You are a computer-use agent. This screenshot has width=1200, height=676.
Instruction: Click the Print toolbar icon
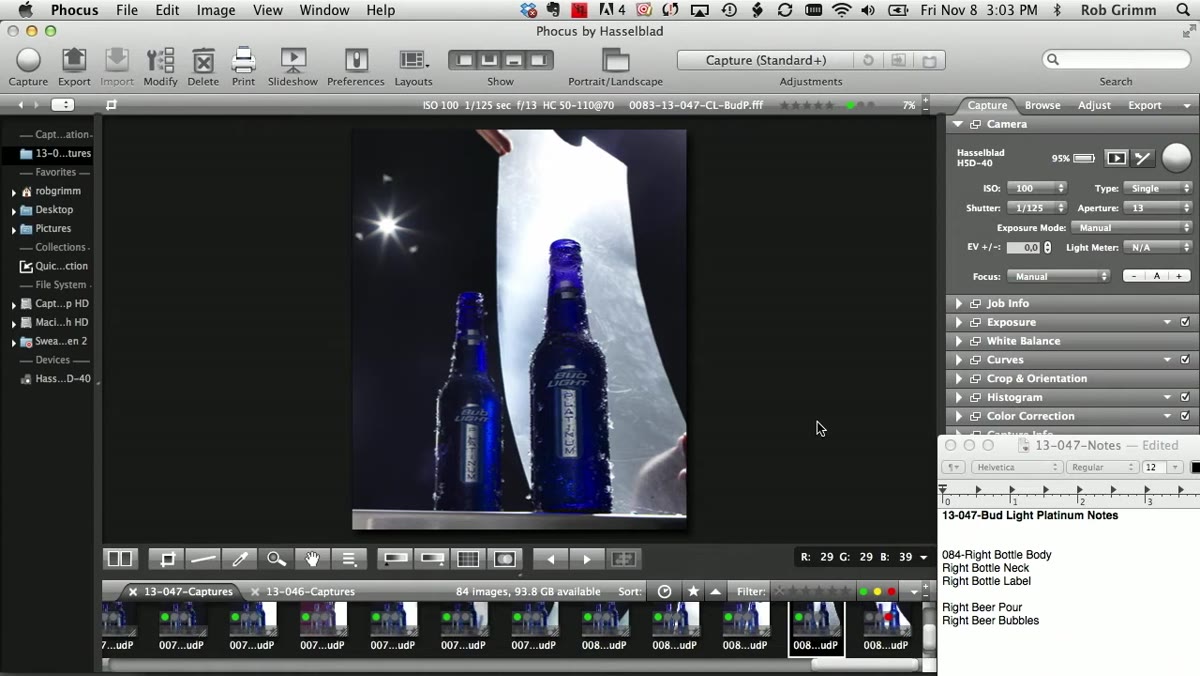point(244,60)
